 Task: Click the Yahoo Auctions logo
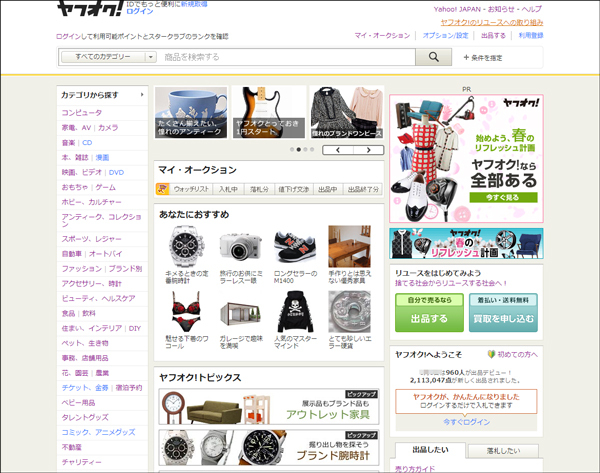pyautogui.click(x=90, y=8)
